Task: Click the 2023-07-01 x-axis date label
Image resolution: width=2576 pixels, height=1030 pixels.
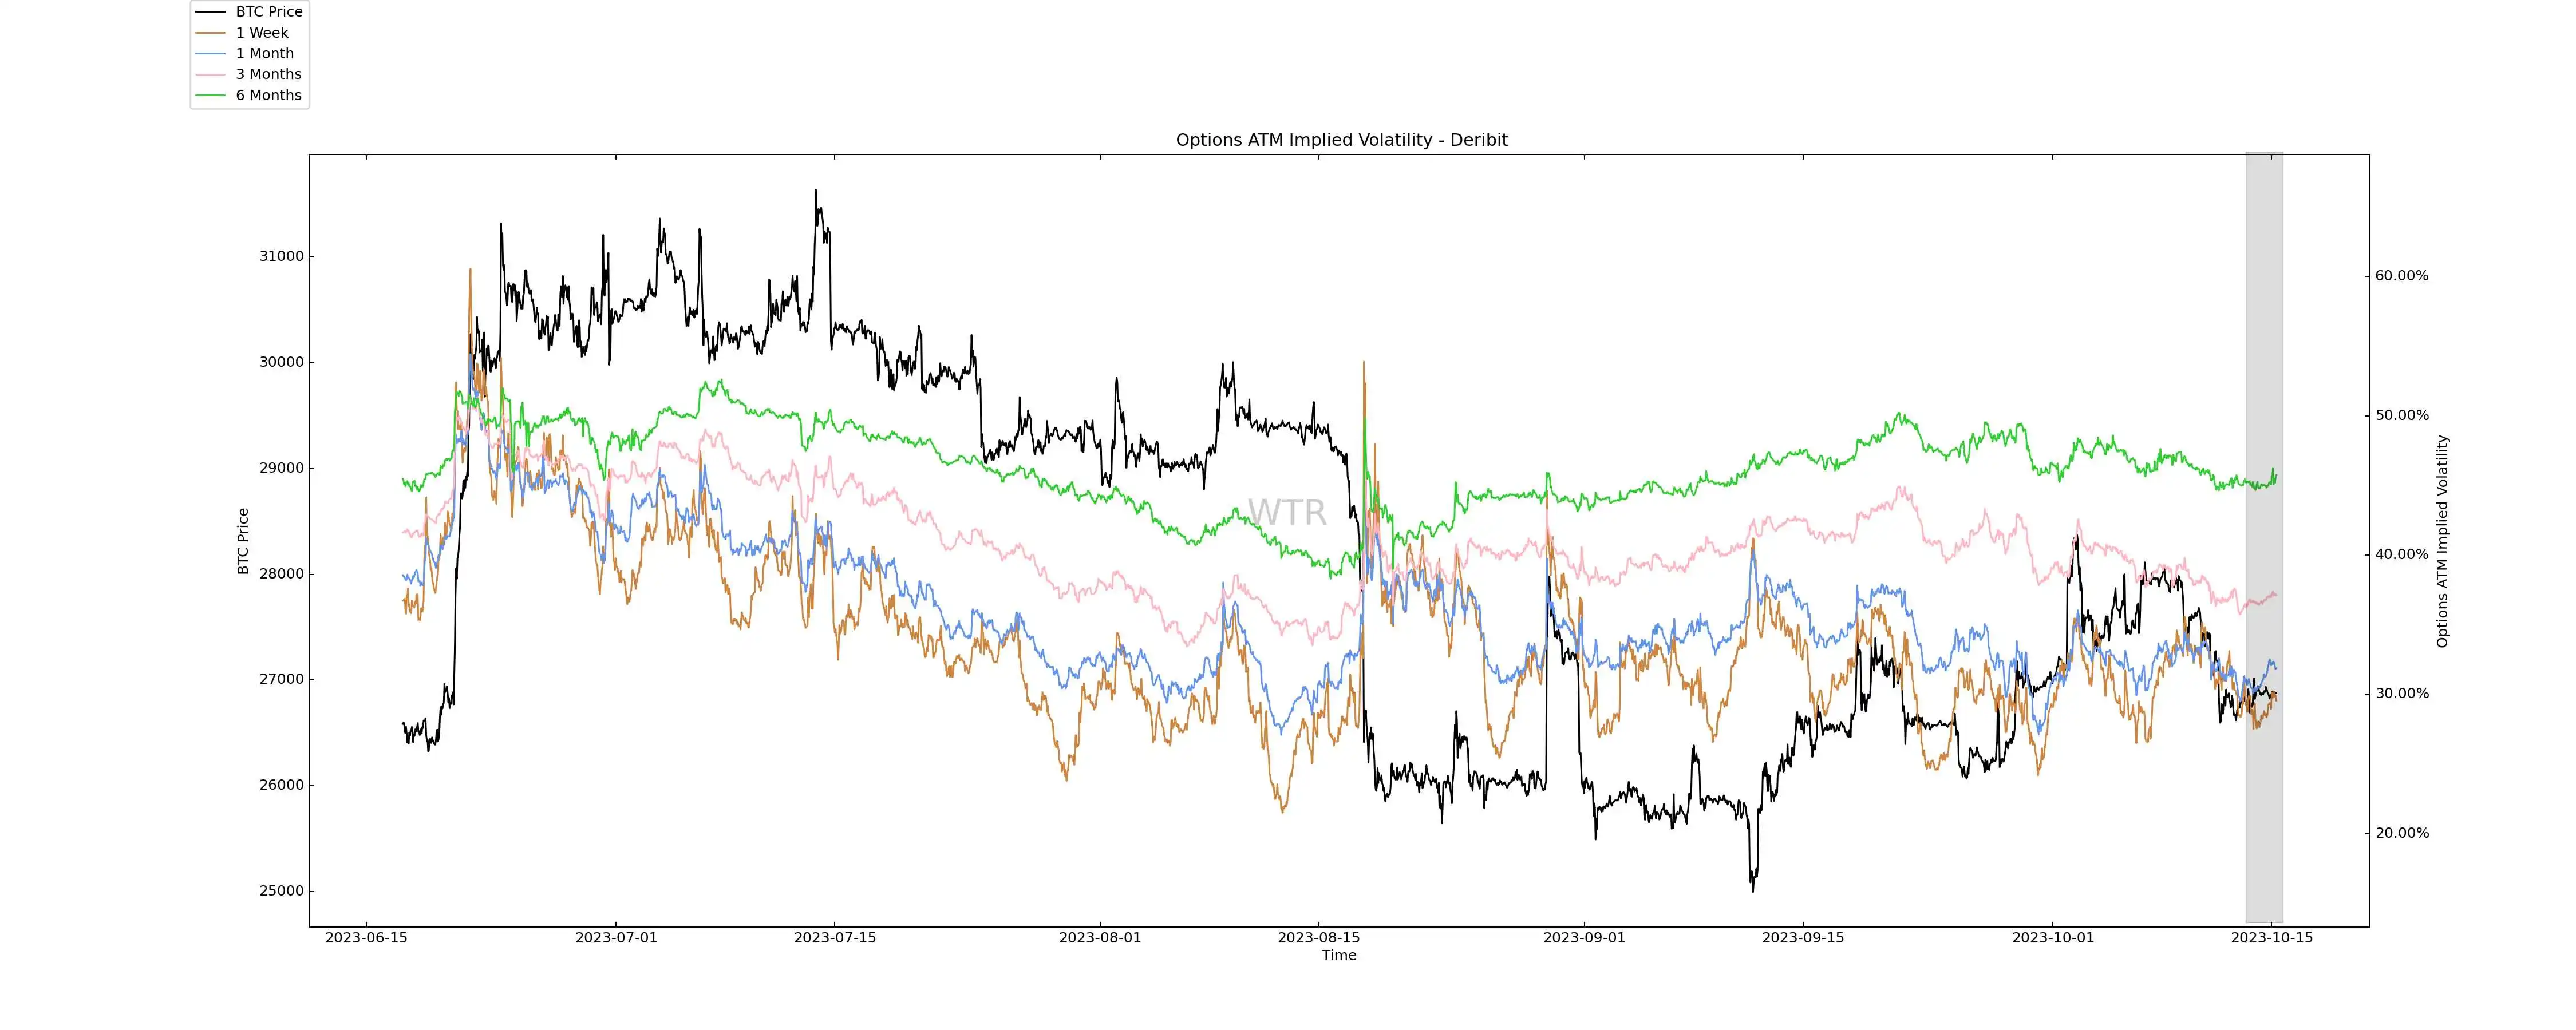Action: click(x=616, y=938)
